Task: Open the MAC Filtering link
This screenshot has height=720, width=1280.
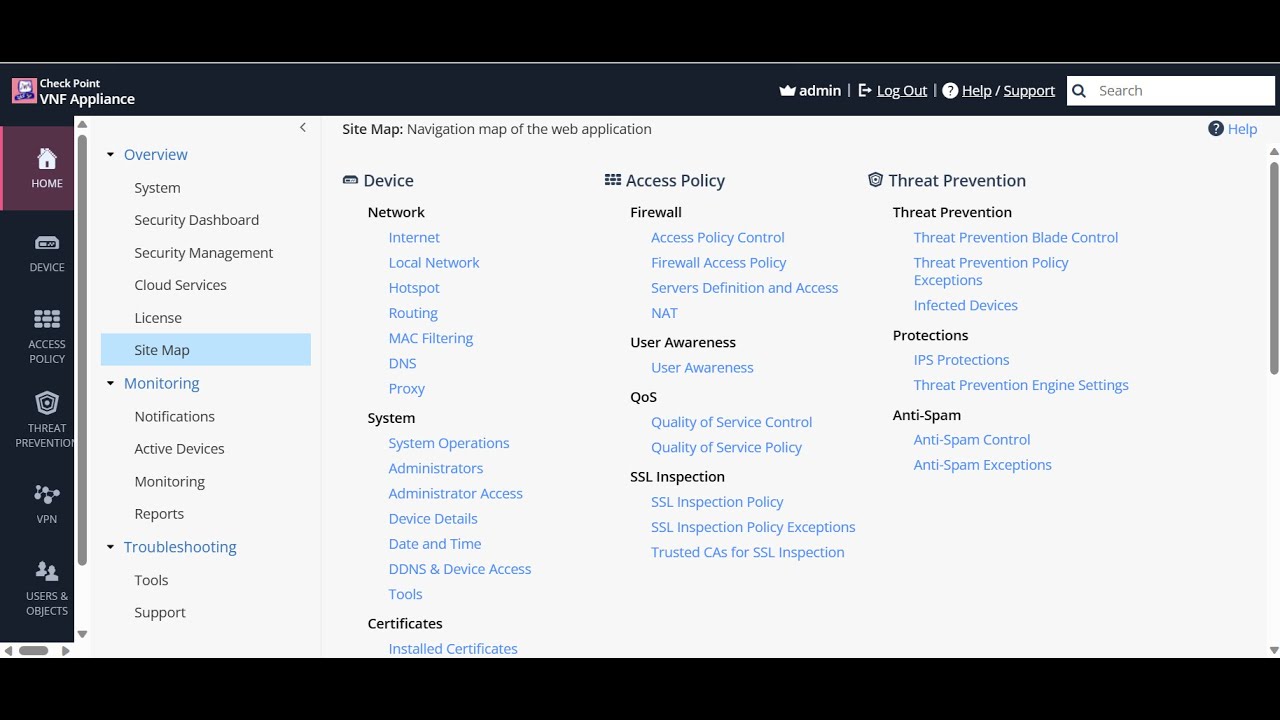Action: pos(431,338)
